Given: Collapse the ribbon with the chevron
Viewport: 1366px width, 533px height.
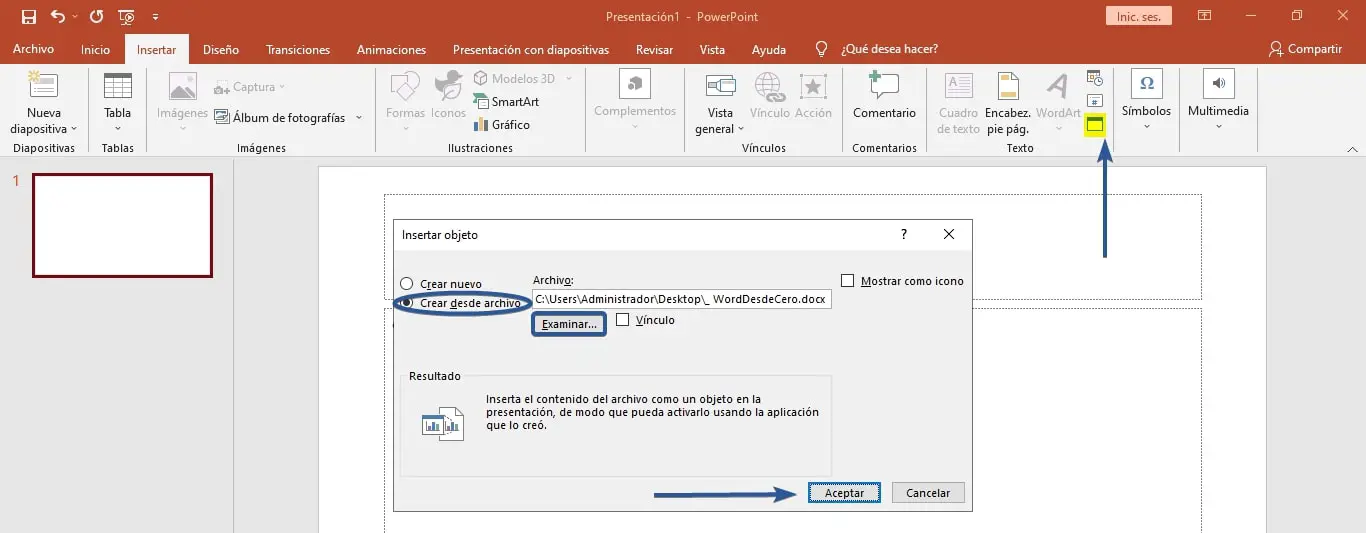Looking at the screenshot, I should (1352, 149).
